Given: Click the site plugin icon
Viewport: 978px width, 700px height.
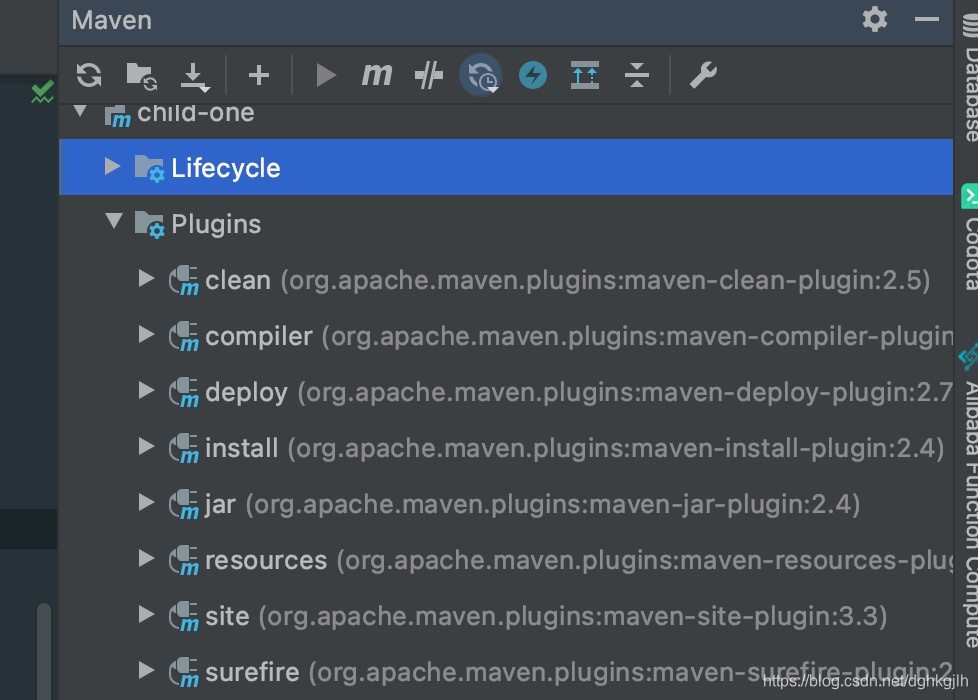Looking at the screenshot, I should [x=184, y=616].
